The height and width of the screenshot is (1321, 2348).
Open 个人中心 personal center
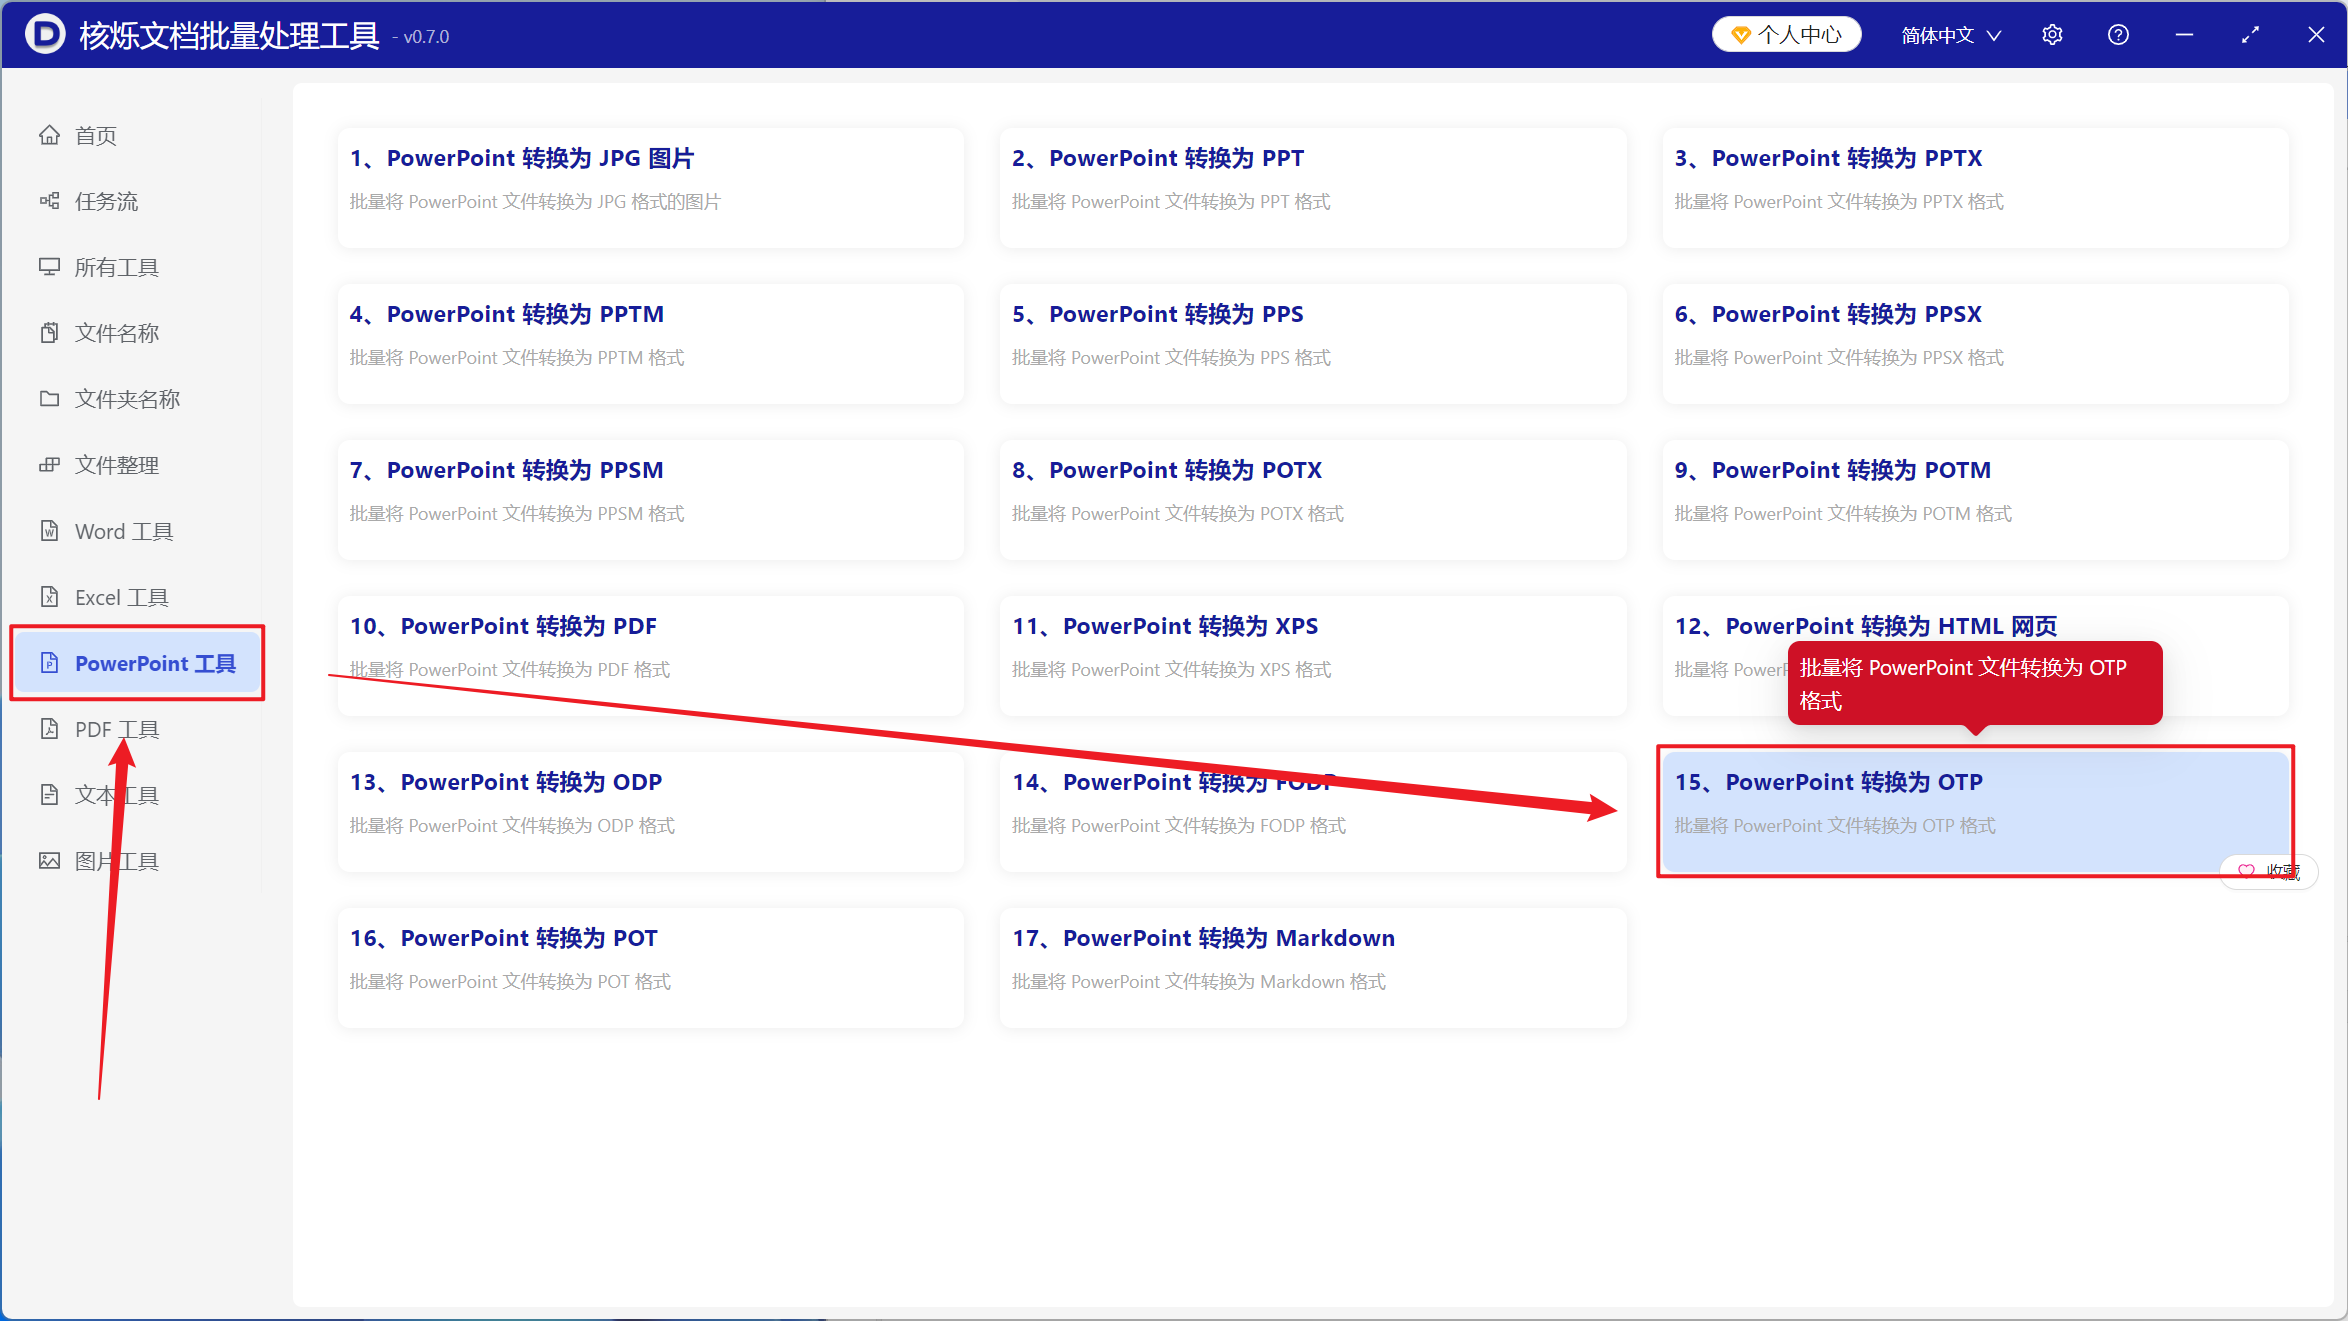click(x=1786, y=35)
